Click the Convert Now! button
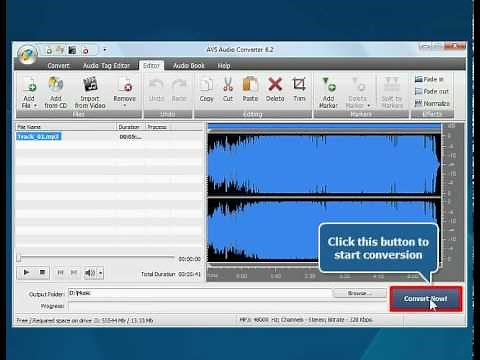The height and width of the screenshot is (360, 480). pyautogui.click(x=426, y=299)
